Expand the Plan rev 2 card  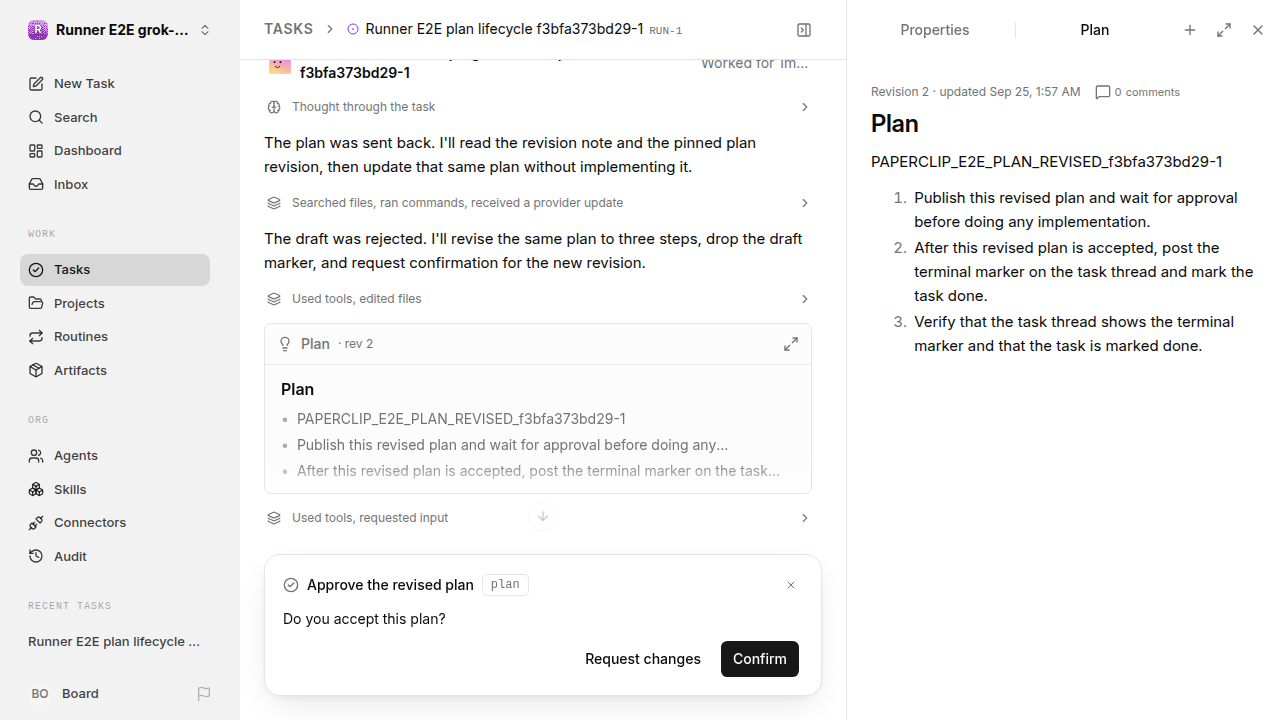(791, 344)
